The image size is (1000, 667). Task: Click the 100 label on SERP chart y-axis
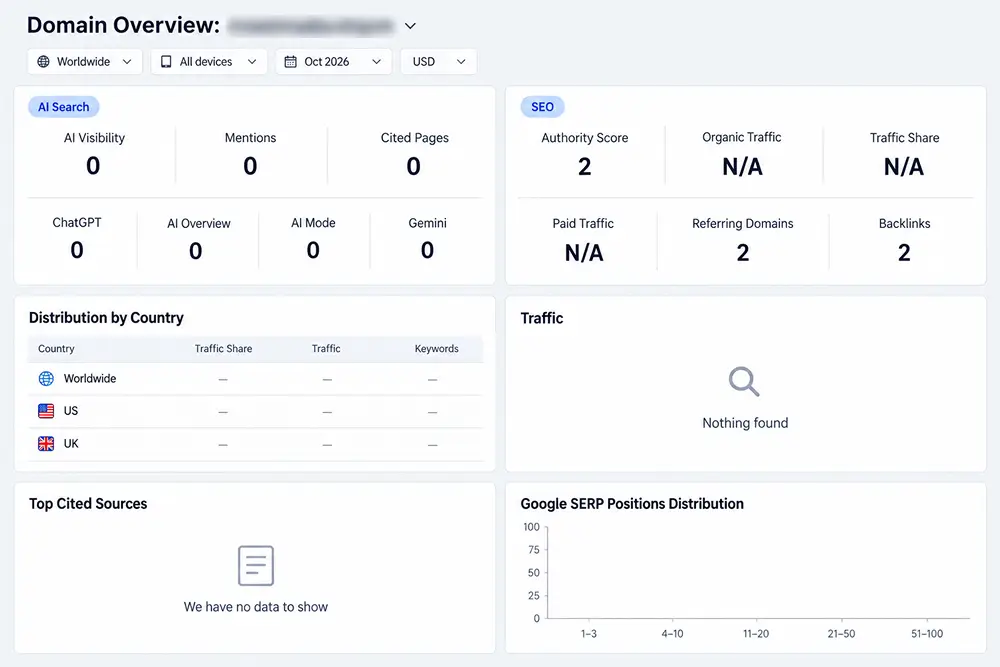click(531, 527)
